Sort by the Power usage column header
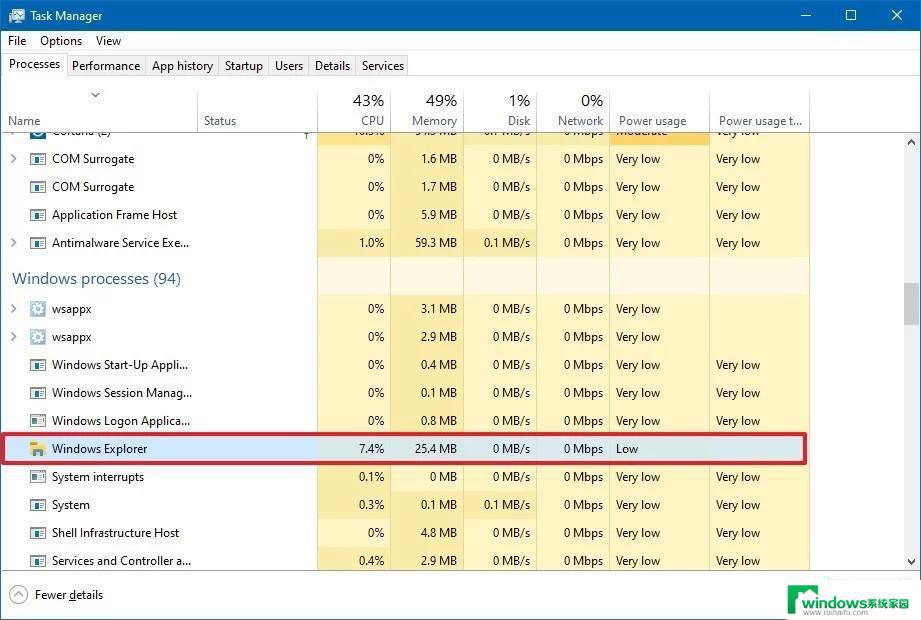Screen dimensions: 921x620 (x=660, y=110)
